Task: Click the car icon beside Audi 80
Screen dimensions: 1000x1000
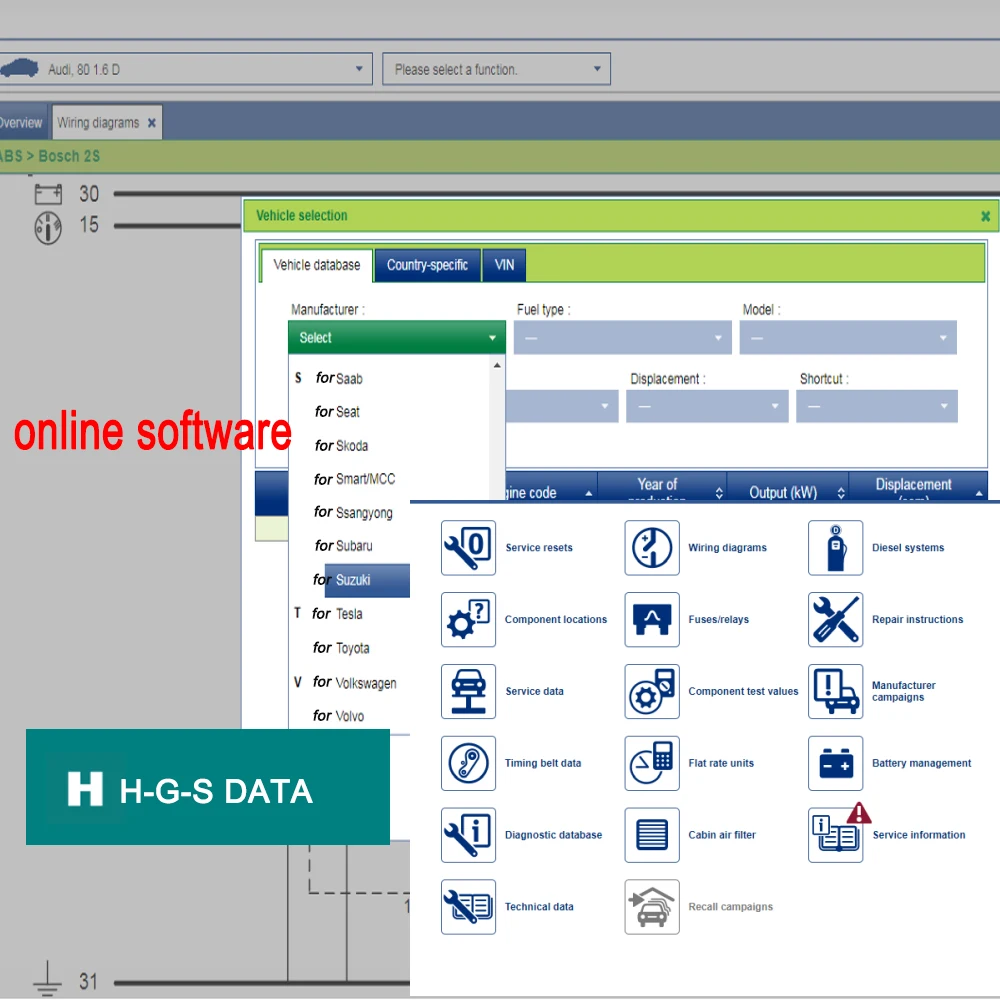Action: 19,68
